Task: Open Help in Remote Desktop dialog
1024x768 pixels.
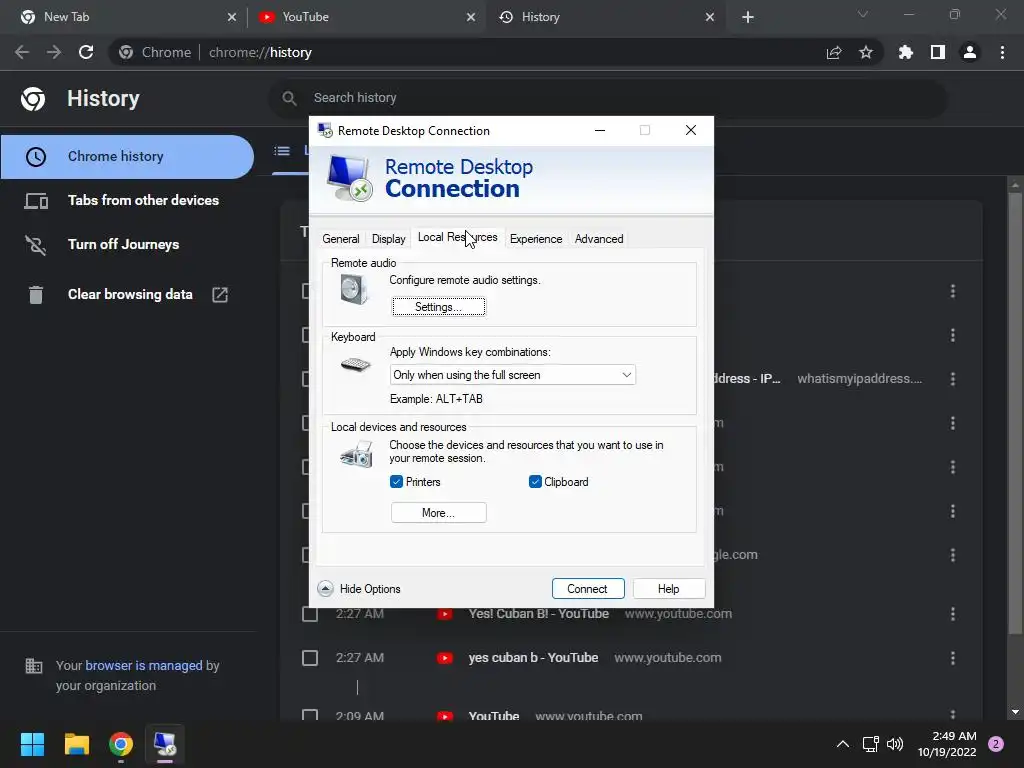Action: 668,588
